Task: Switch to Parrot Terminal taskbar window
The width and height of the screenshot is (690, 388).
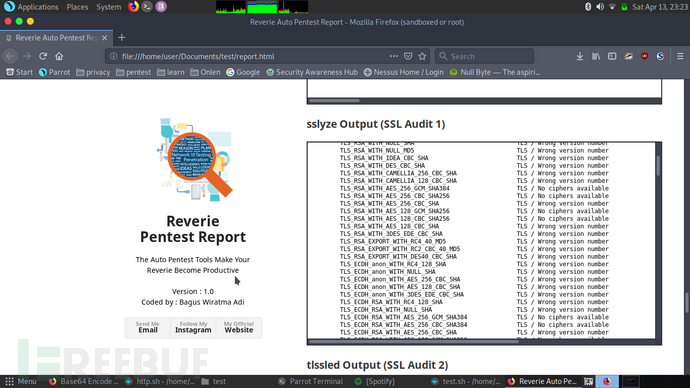Action: pos(311,381)
